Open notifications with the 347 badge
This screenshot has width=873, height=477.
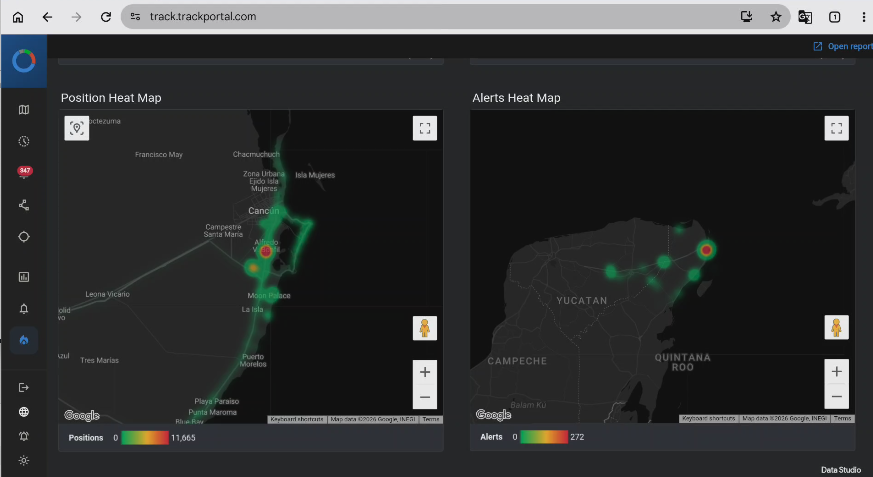click(x=24, y=172)
